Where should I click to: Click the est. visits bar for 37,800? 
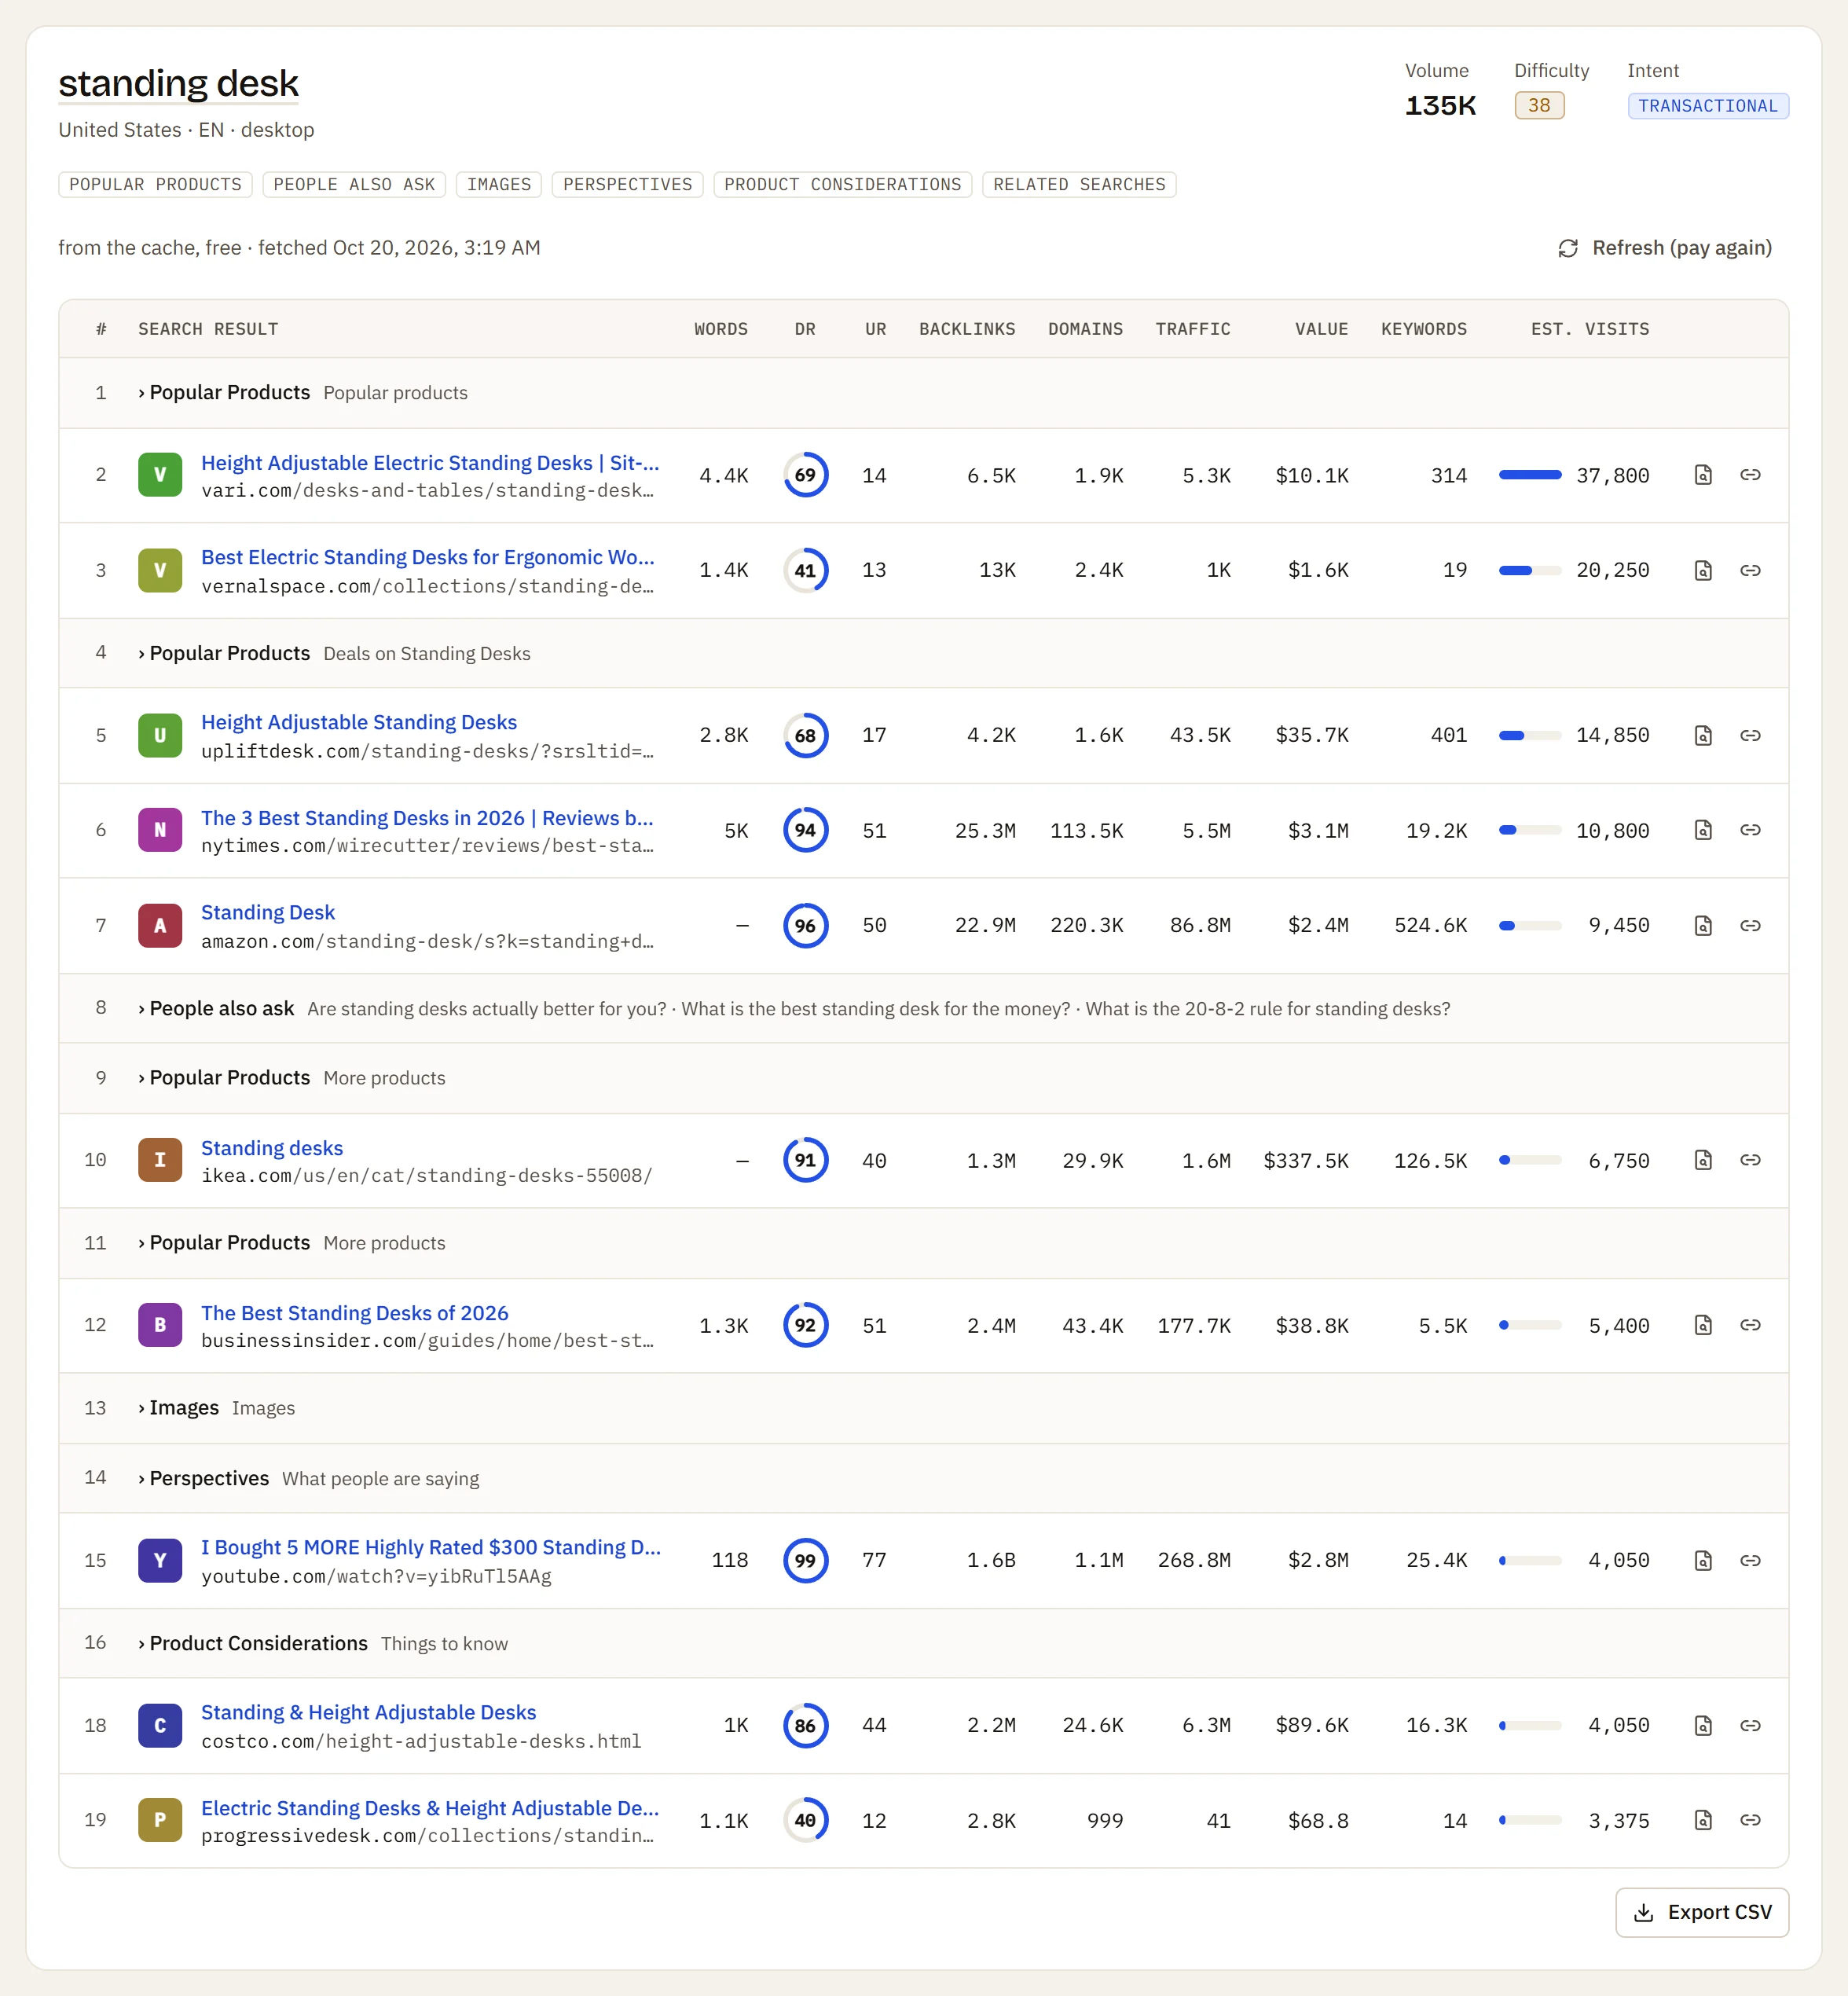[1530, 475]
